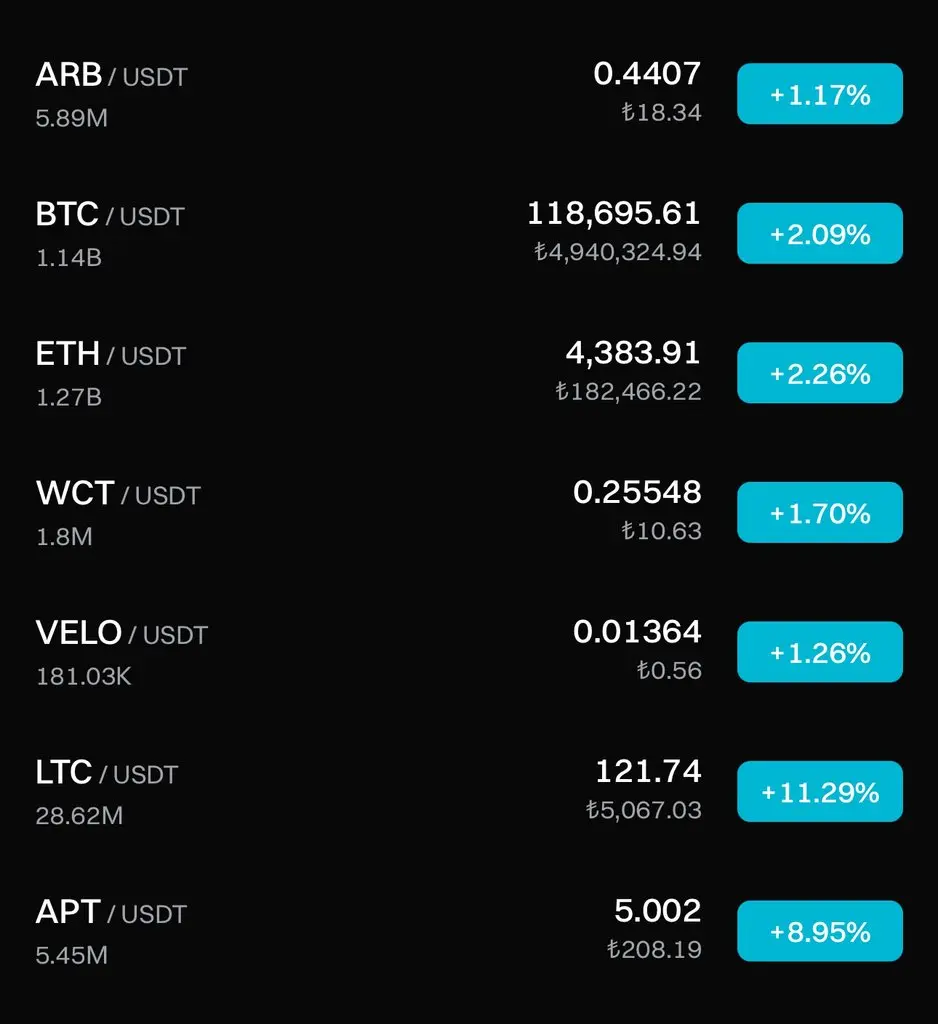Select the ETH price 4,383.91
Viewport: 938px width, 1024px height.
tap(633, 353)
